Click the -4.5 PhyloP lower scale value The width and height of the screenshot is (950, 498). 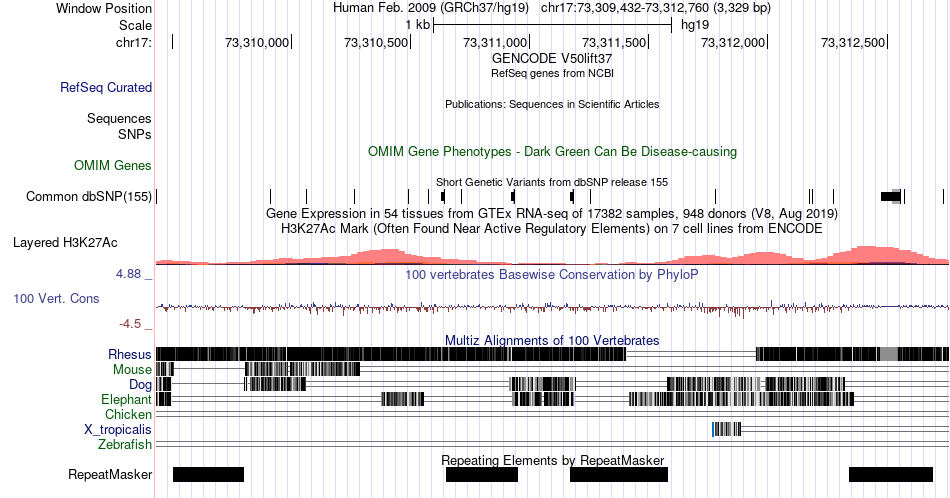pos(130,324)
